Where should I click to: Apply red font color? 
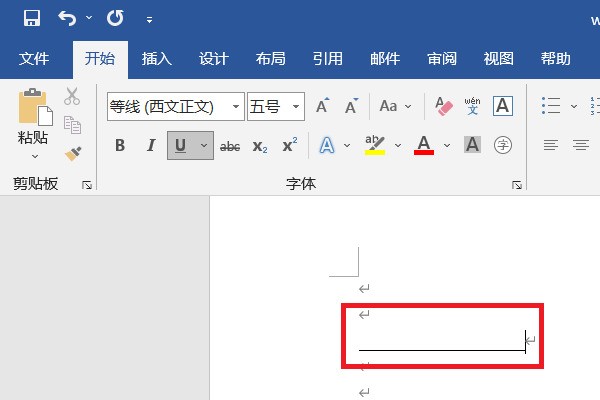pyautogui.click(x=424, y=145)
